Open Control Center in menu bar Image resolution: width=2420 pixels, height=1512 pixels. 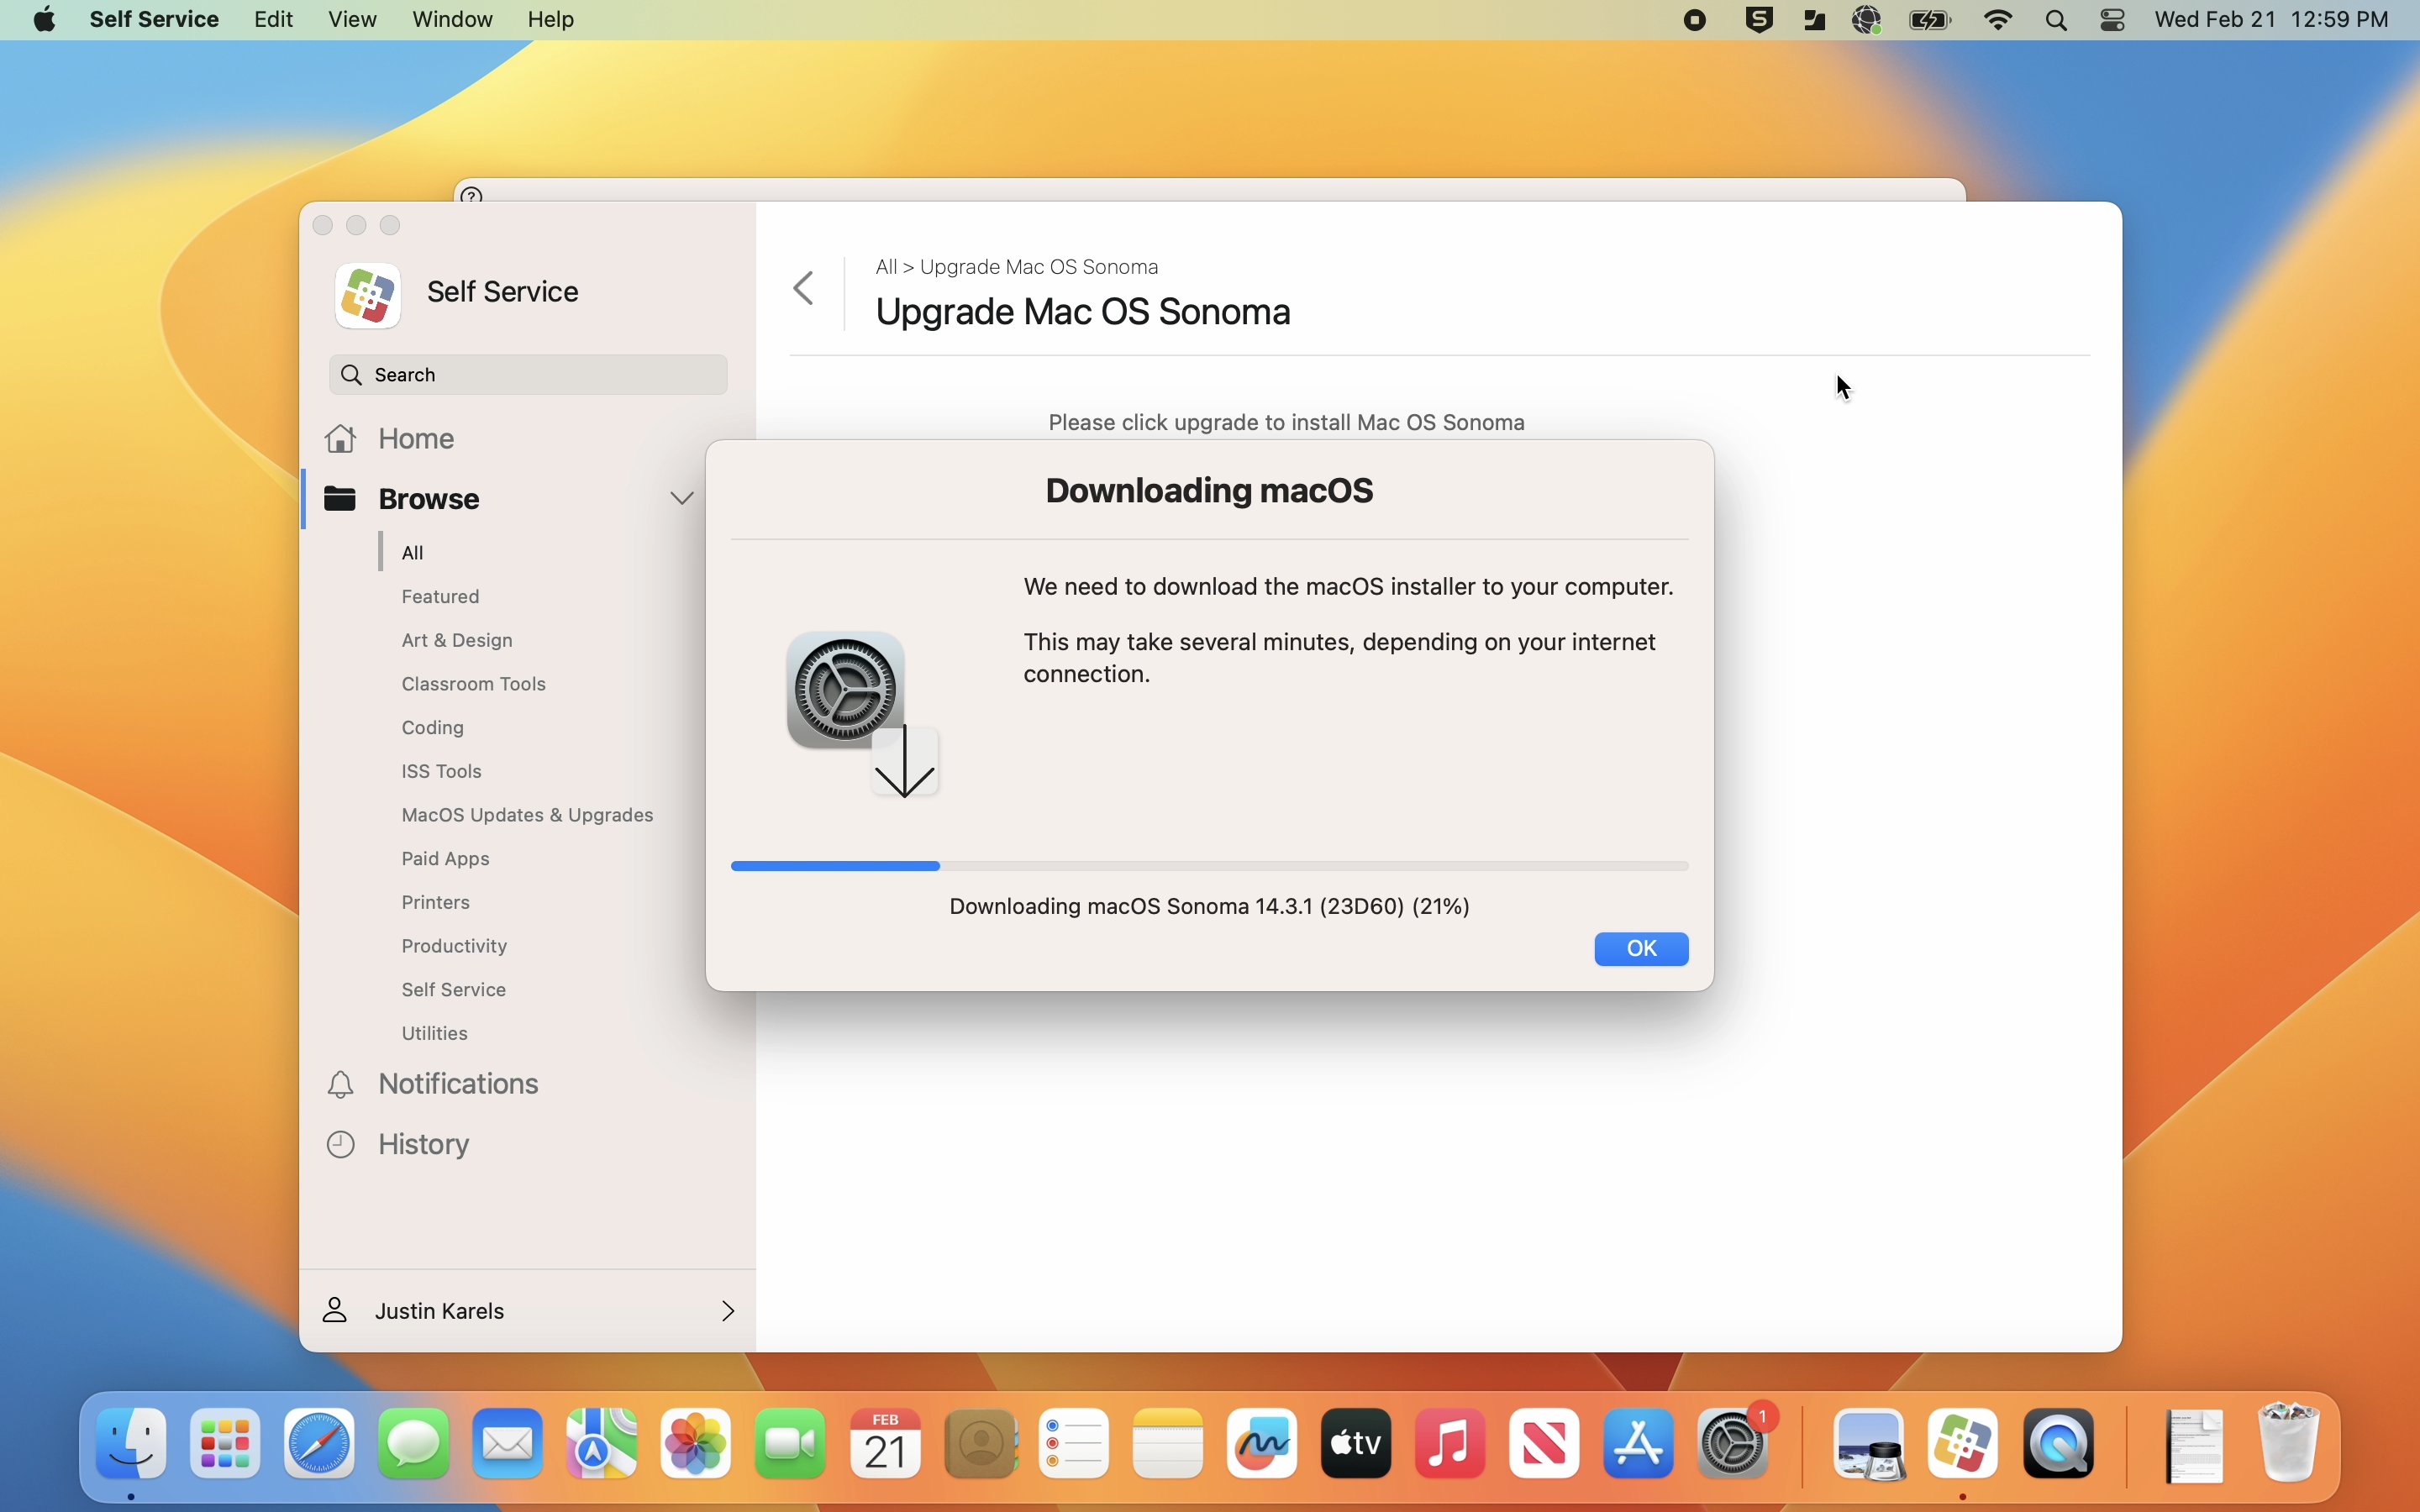coord(2113,20)
